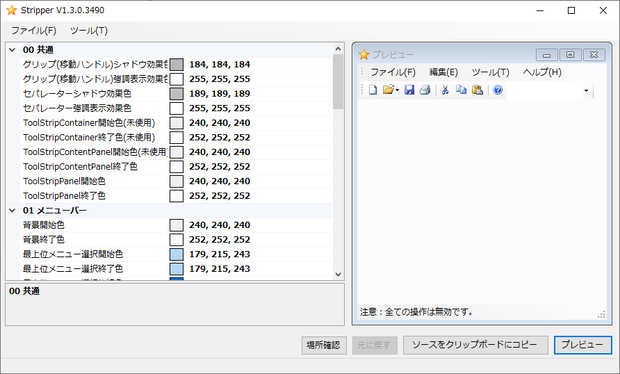The image size is (620, 374).
Task: Click the New document icon in preview toolbar
Action: [372, 90]
